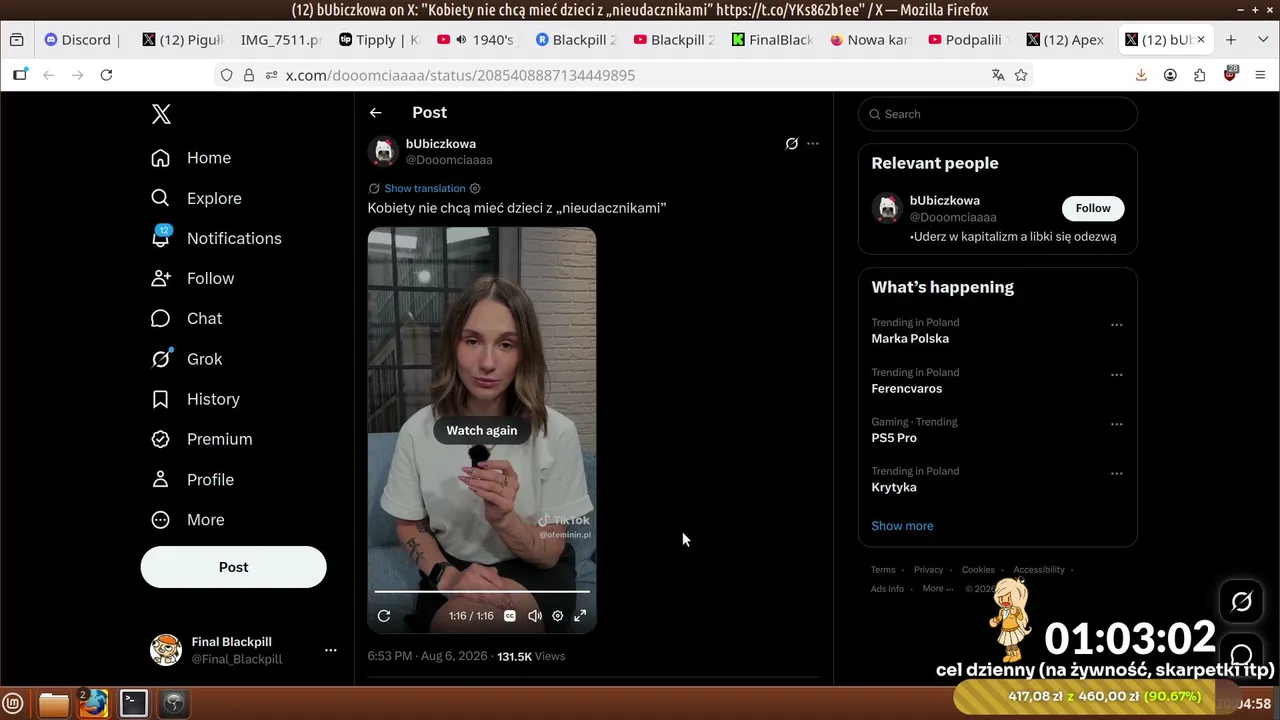Toggle video closed captions CC
Image resolution: width=1280 pixels, height=720 pixels.
[510, 616]
